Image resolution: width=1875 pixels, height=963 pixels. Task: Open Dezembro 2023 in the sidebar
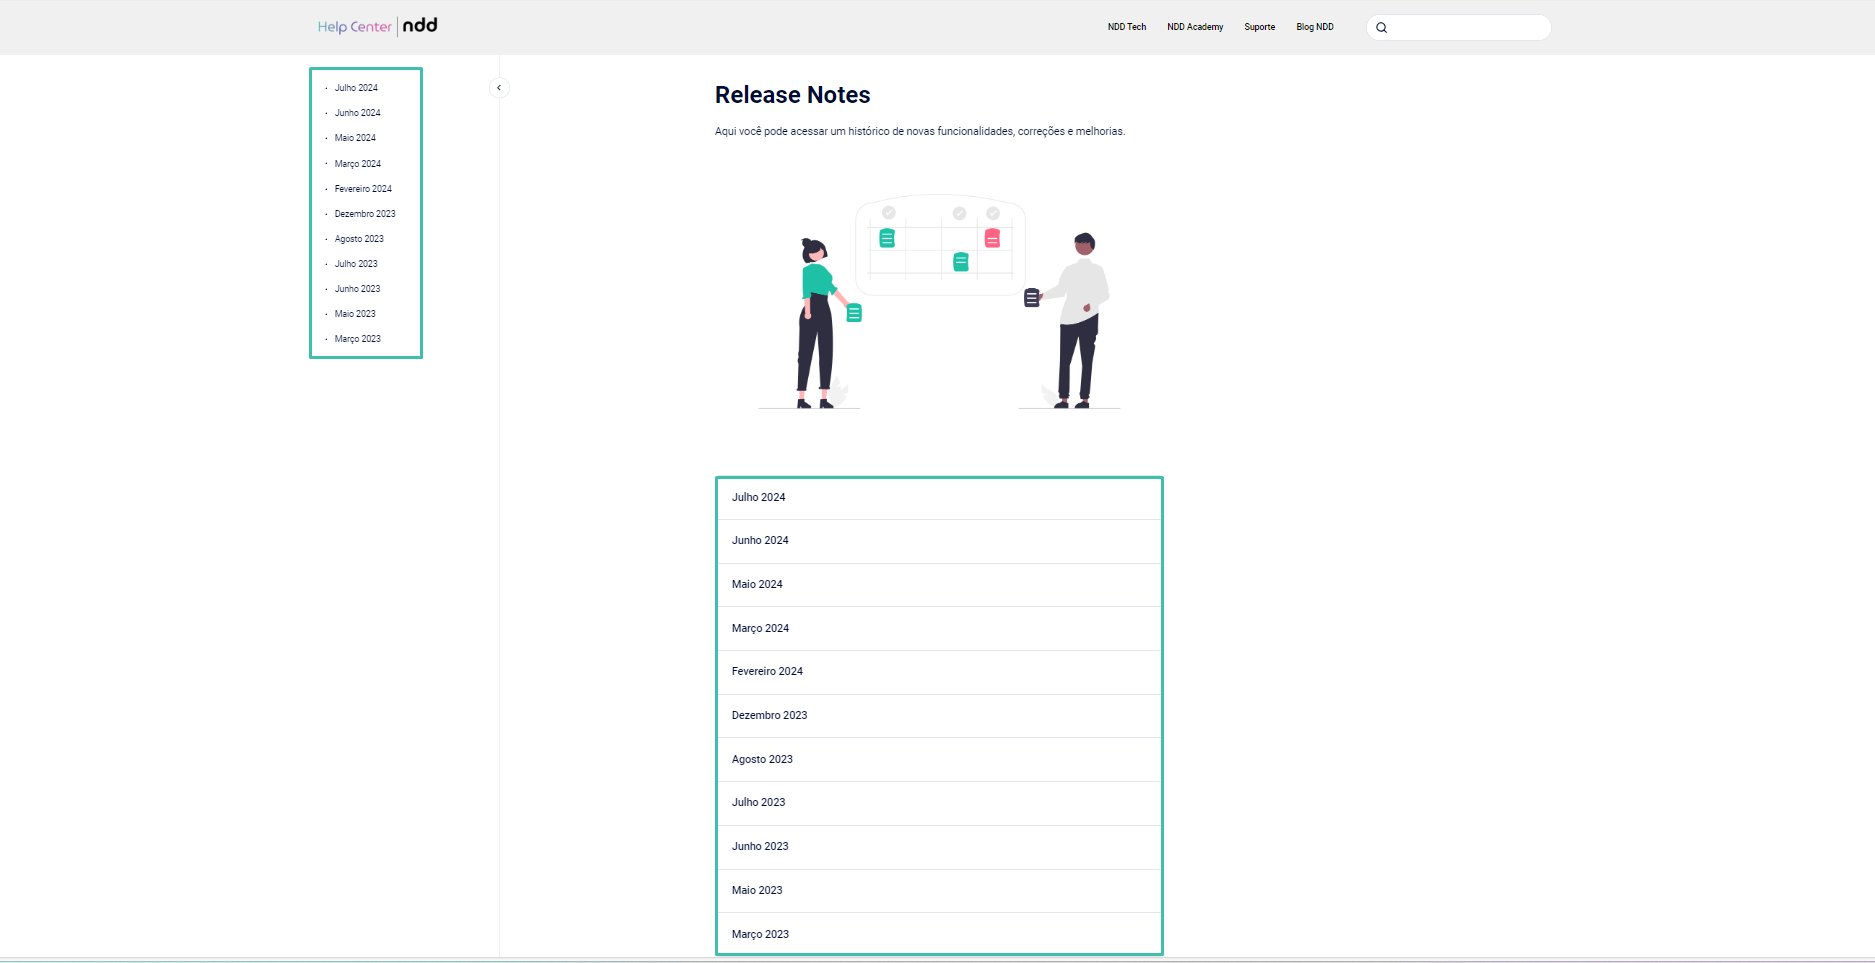coord(365,214)
